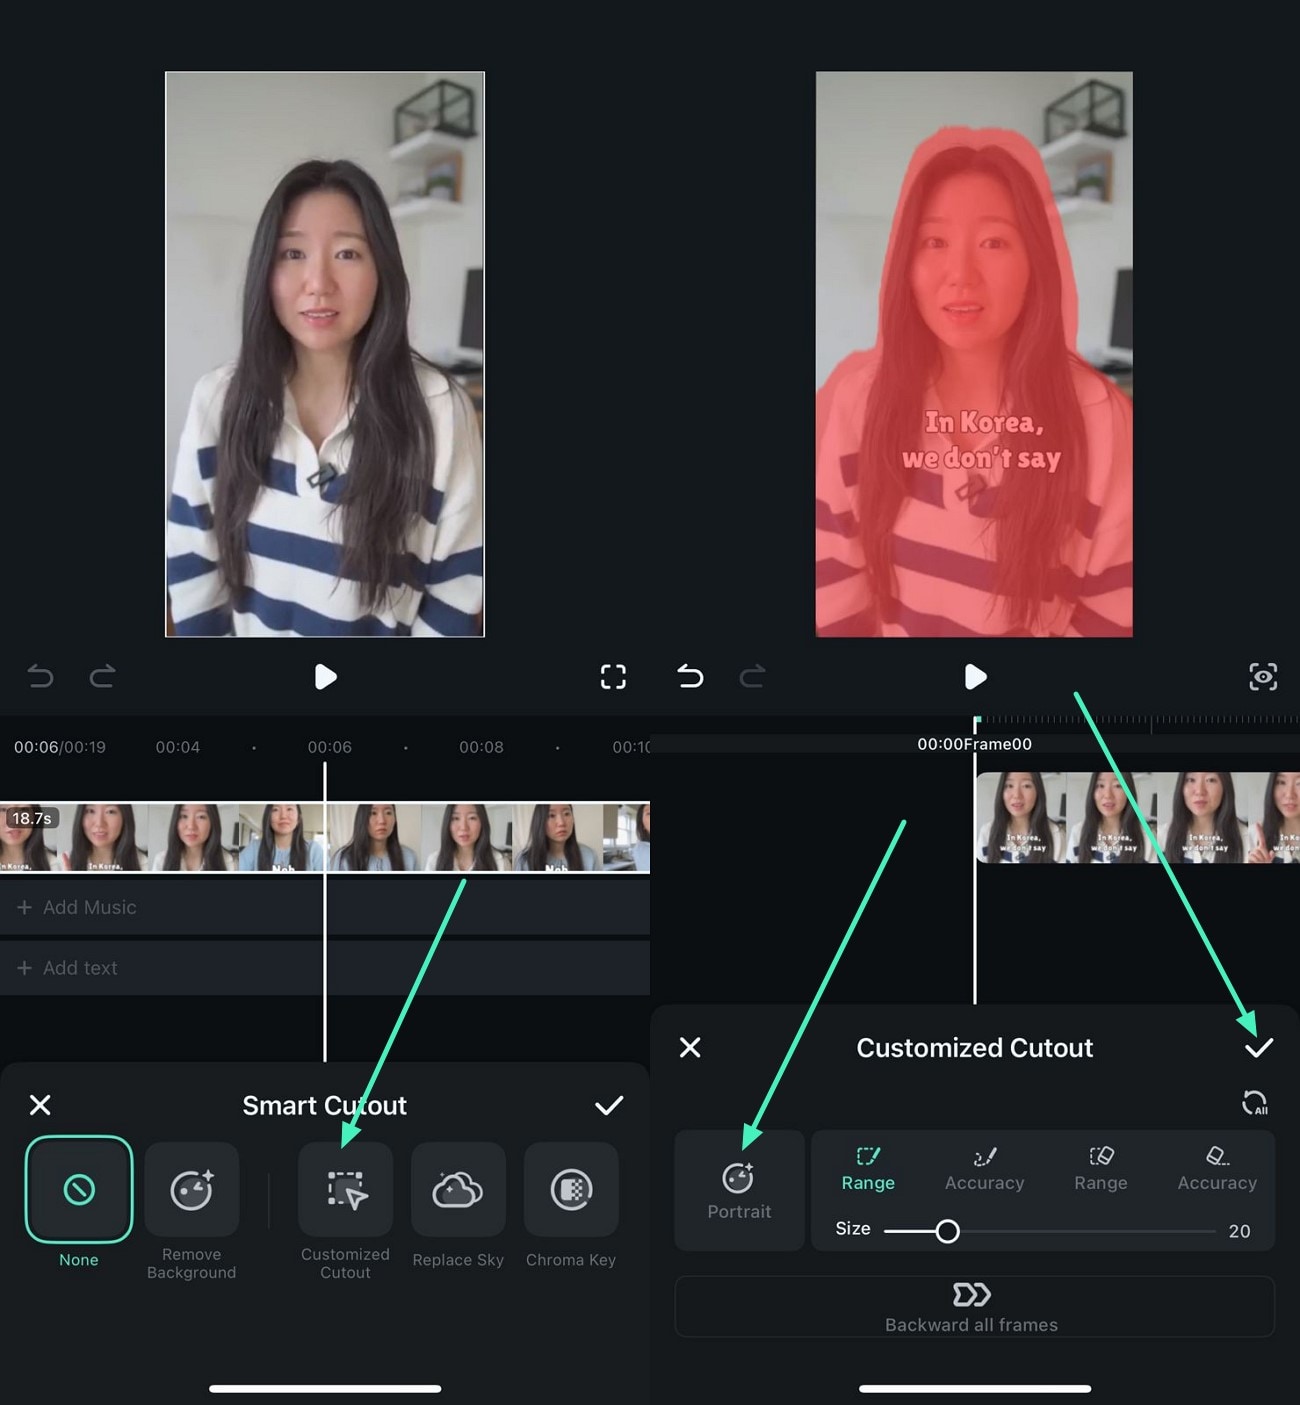Select the Replace Sky effect
This screenshot has height=1405, width=1300.
click(457, 1190)
